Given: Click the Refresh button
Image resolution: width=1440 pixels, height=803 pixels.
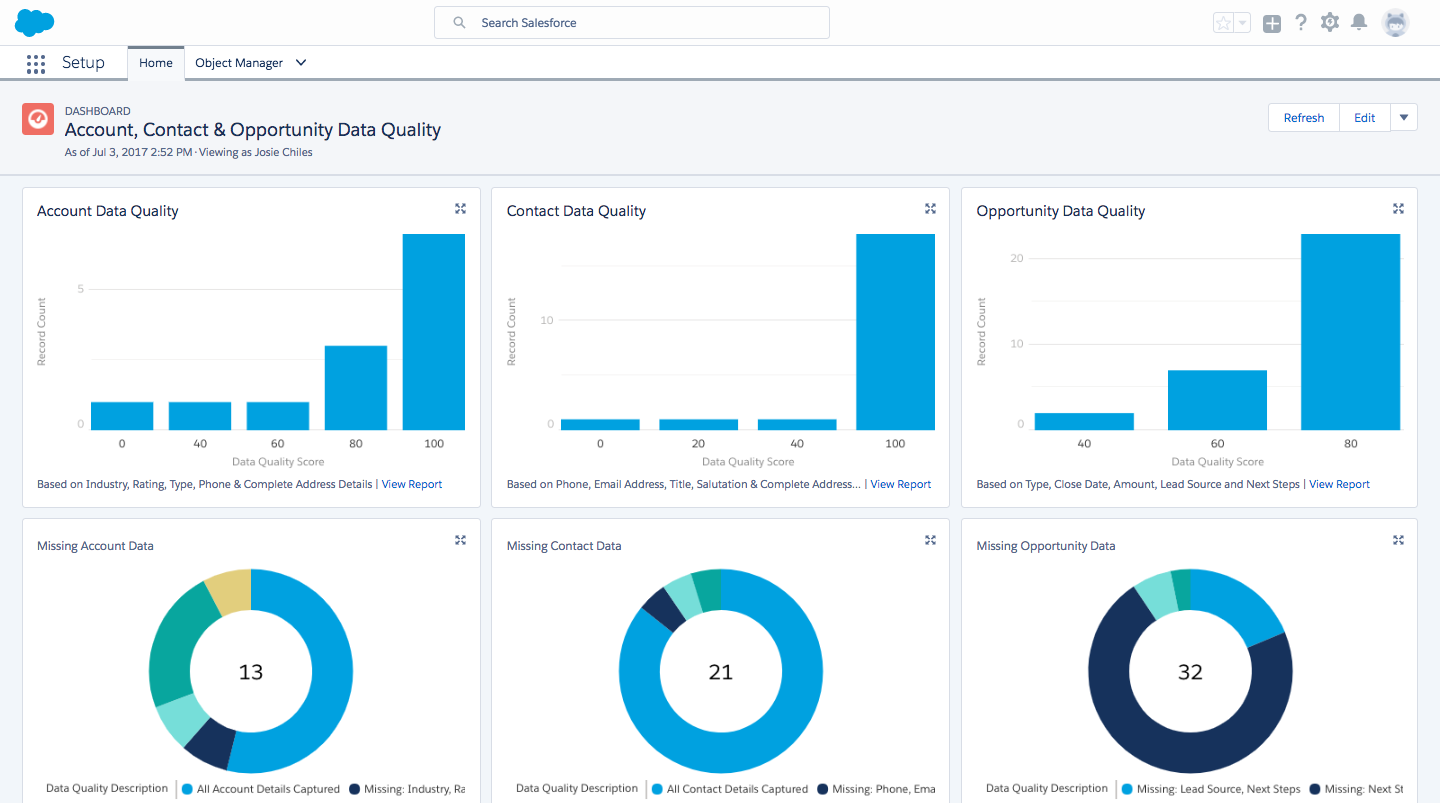Looking at the screenshot, I should 1303,117.
